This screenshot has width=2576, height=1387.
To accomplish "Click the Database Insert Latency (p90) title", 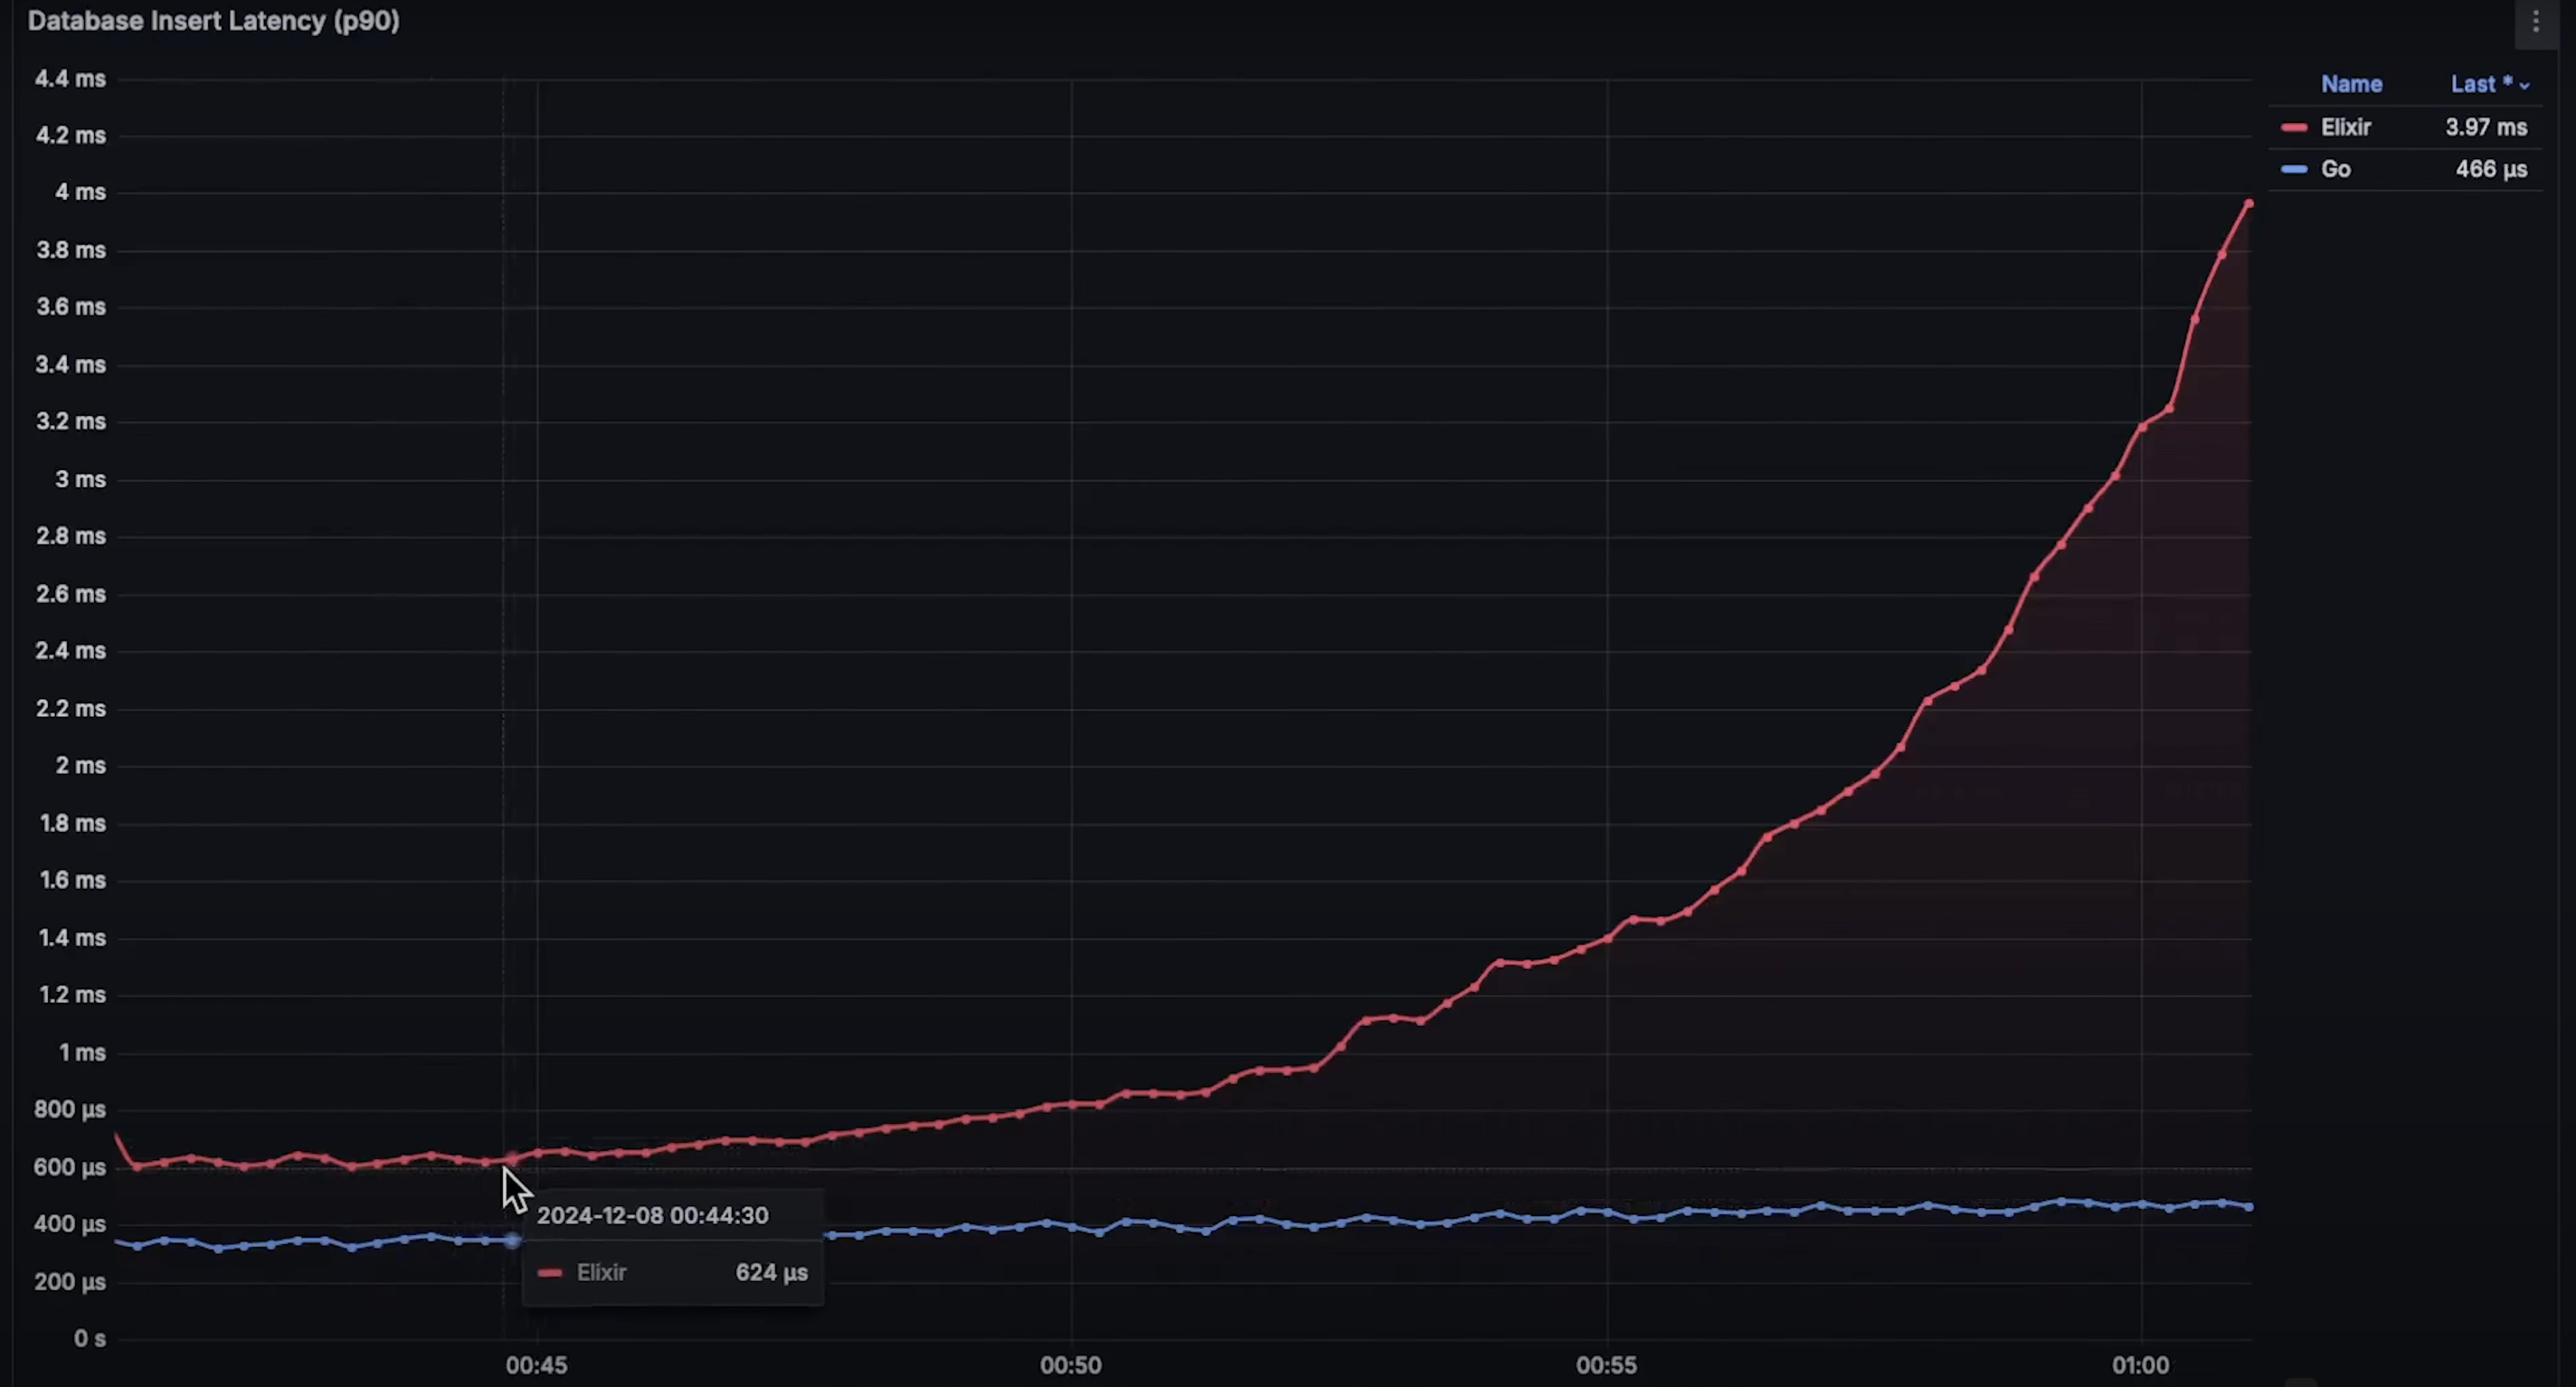I will pos(213,21).
